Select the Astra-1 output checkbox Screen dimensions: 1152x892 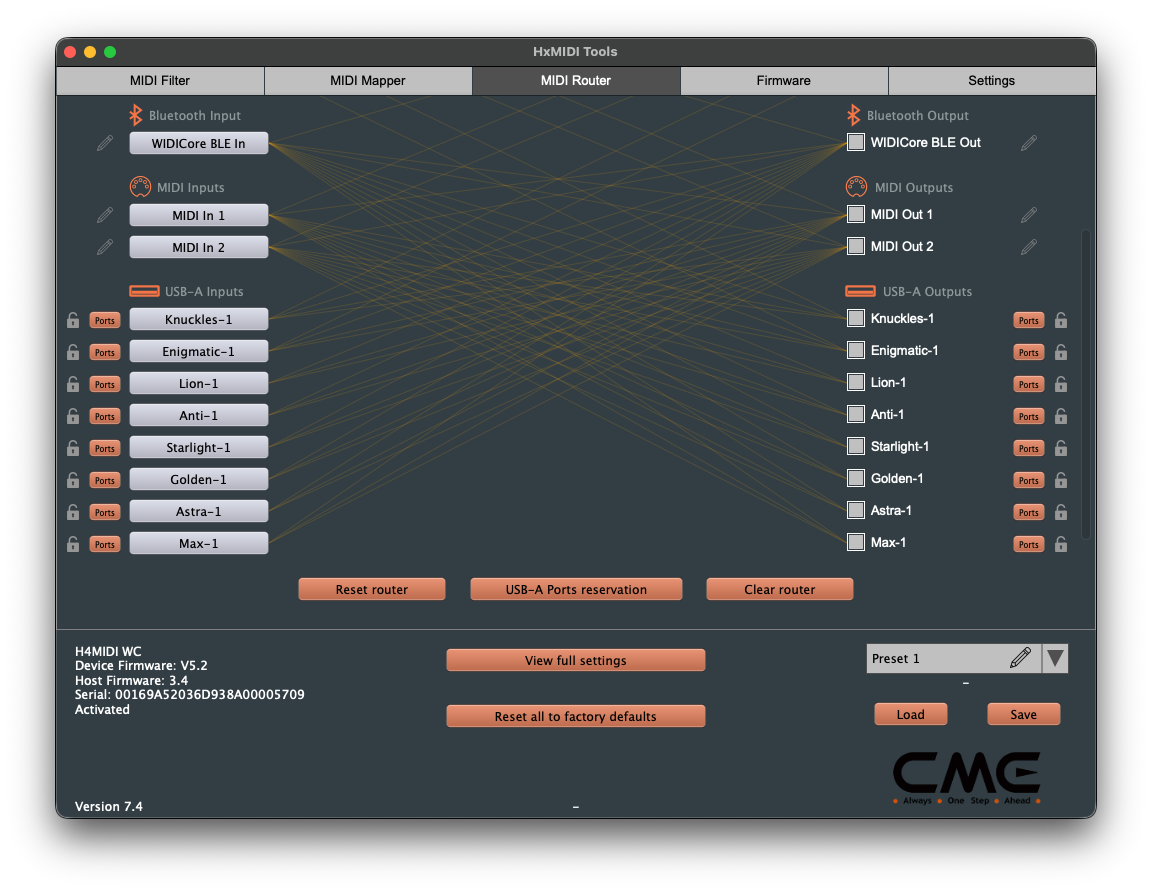pos(856,510)
